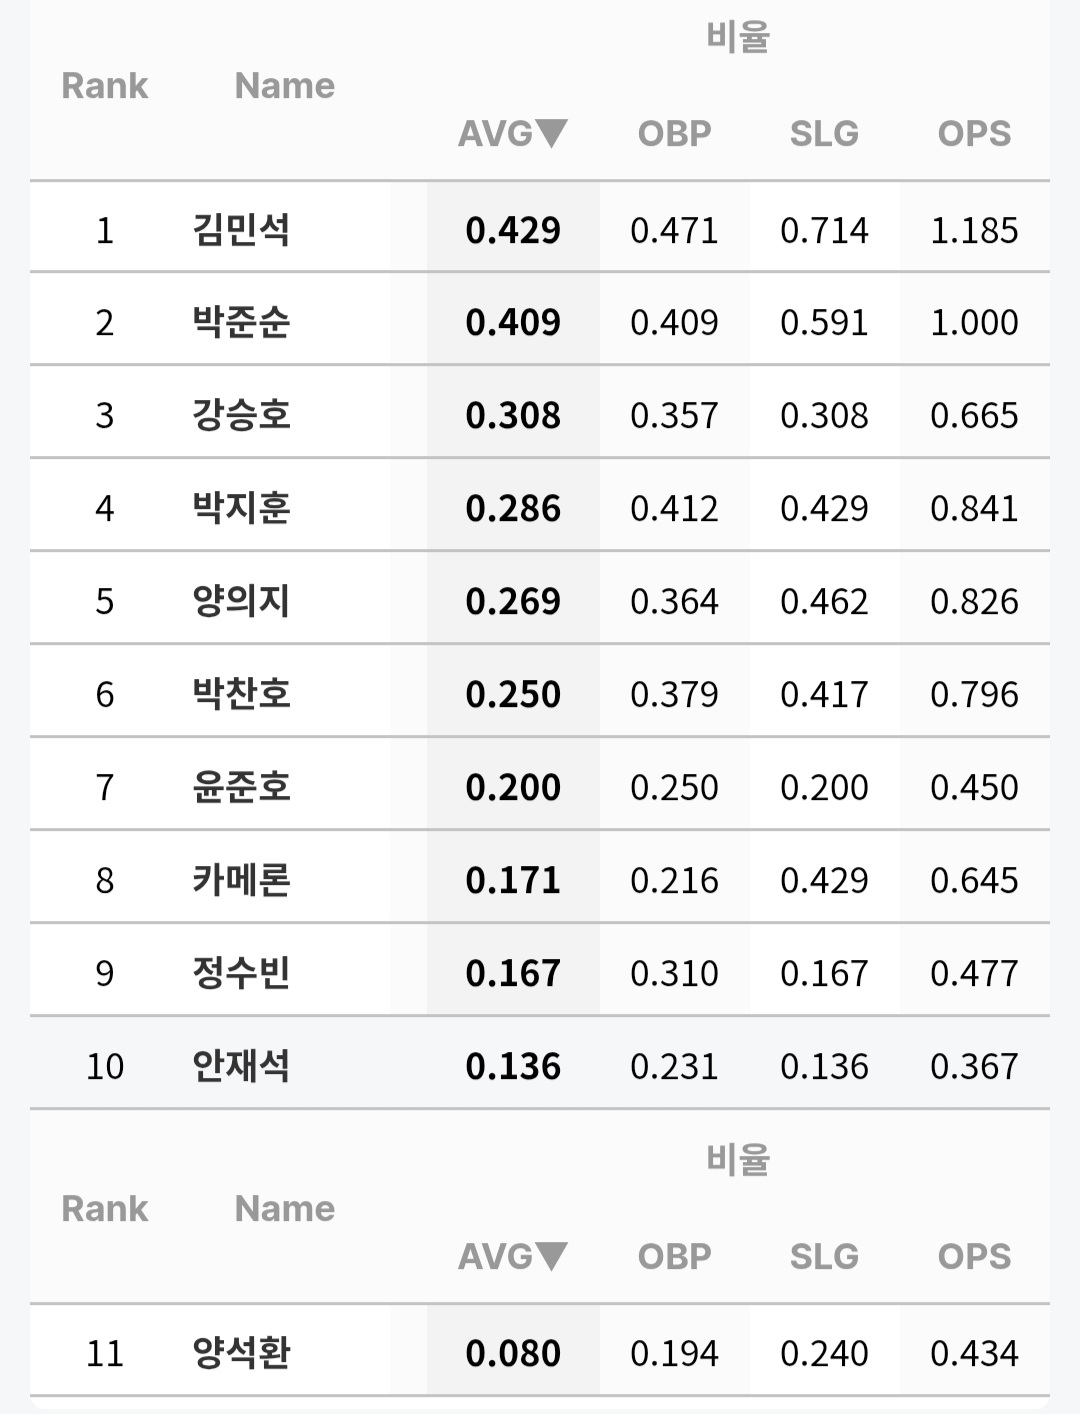Screen dimensions: 1080x1414
Task: Click the player name 윤준호
Action: [241, 787]
